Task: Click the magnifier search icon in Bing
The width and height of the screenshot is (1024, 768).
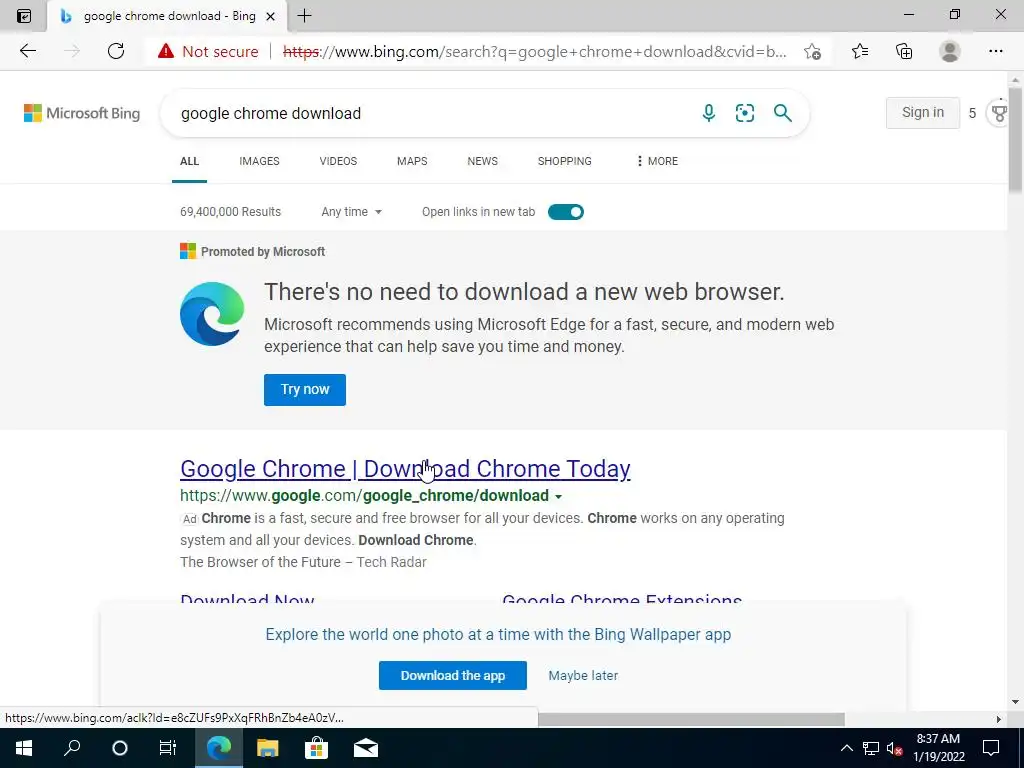Action: click(782, 113)
